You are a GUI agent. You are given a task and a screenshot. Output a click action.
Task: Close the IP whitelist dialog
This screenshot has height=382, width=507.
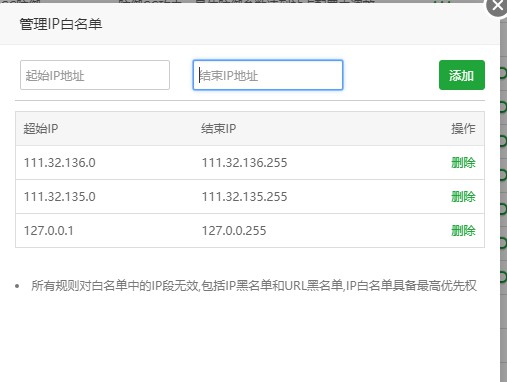click(497, 5)
